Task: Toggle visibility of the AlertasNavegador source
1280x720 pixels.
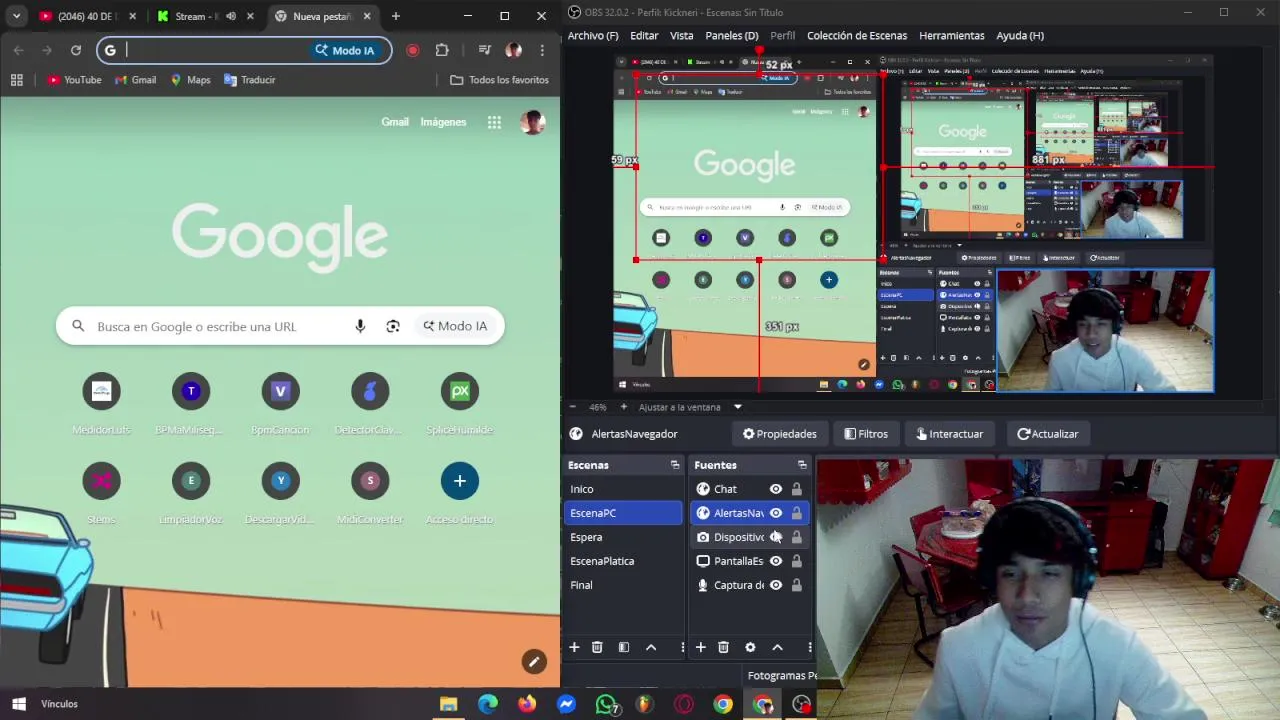Action: pos(775,513)
